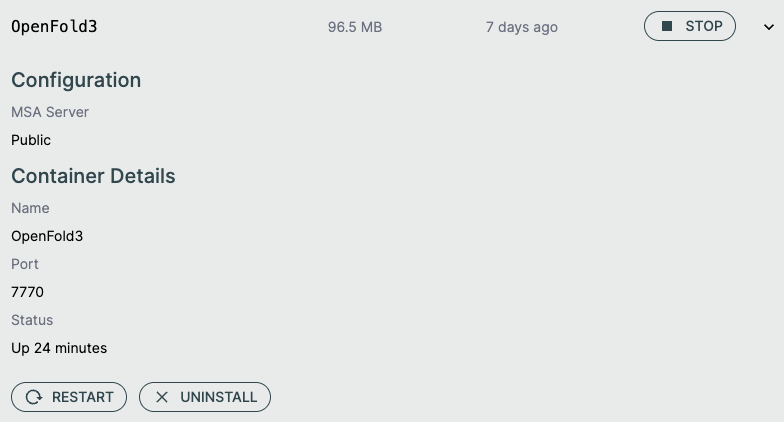Image resolution: width=784 pixels, height=422 pixels.
Task: Click the X icon beside Uninstall
Action: pyautogui.click(x=162, y=397)
